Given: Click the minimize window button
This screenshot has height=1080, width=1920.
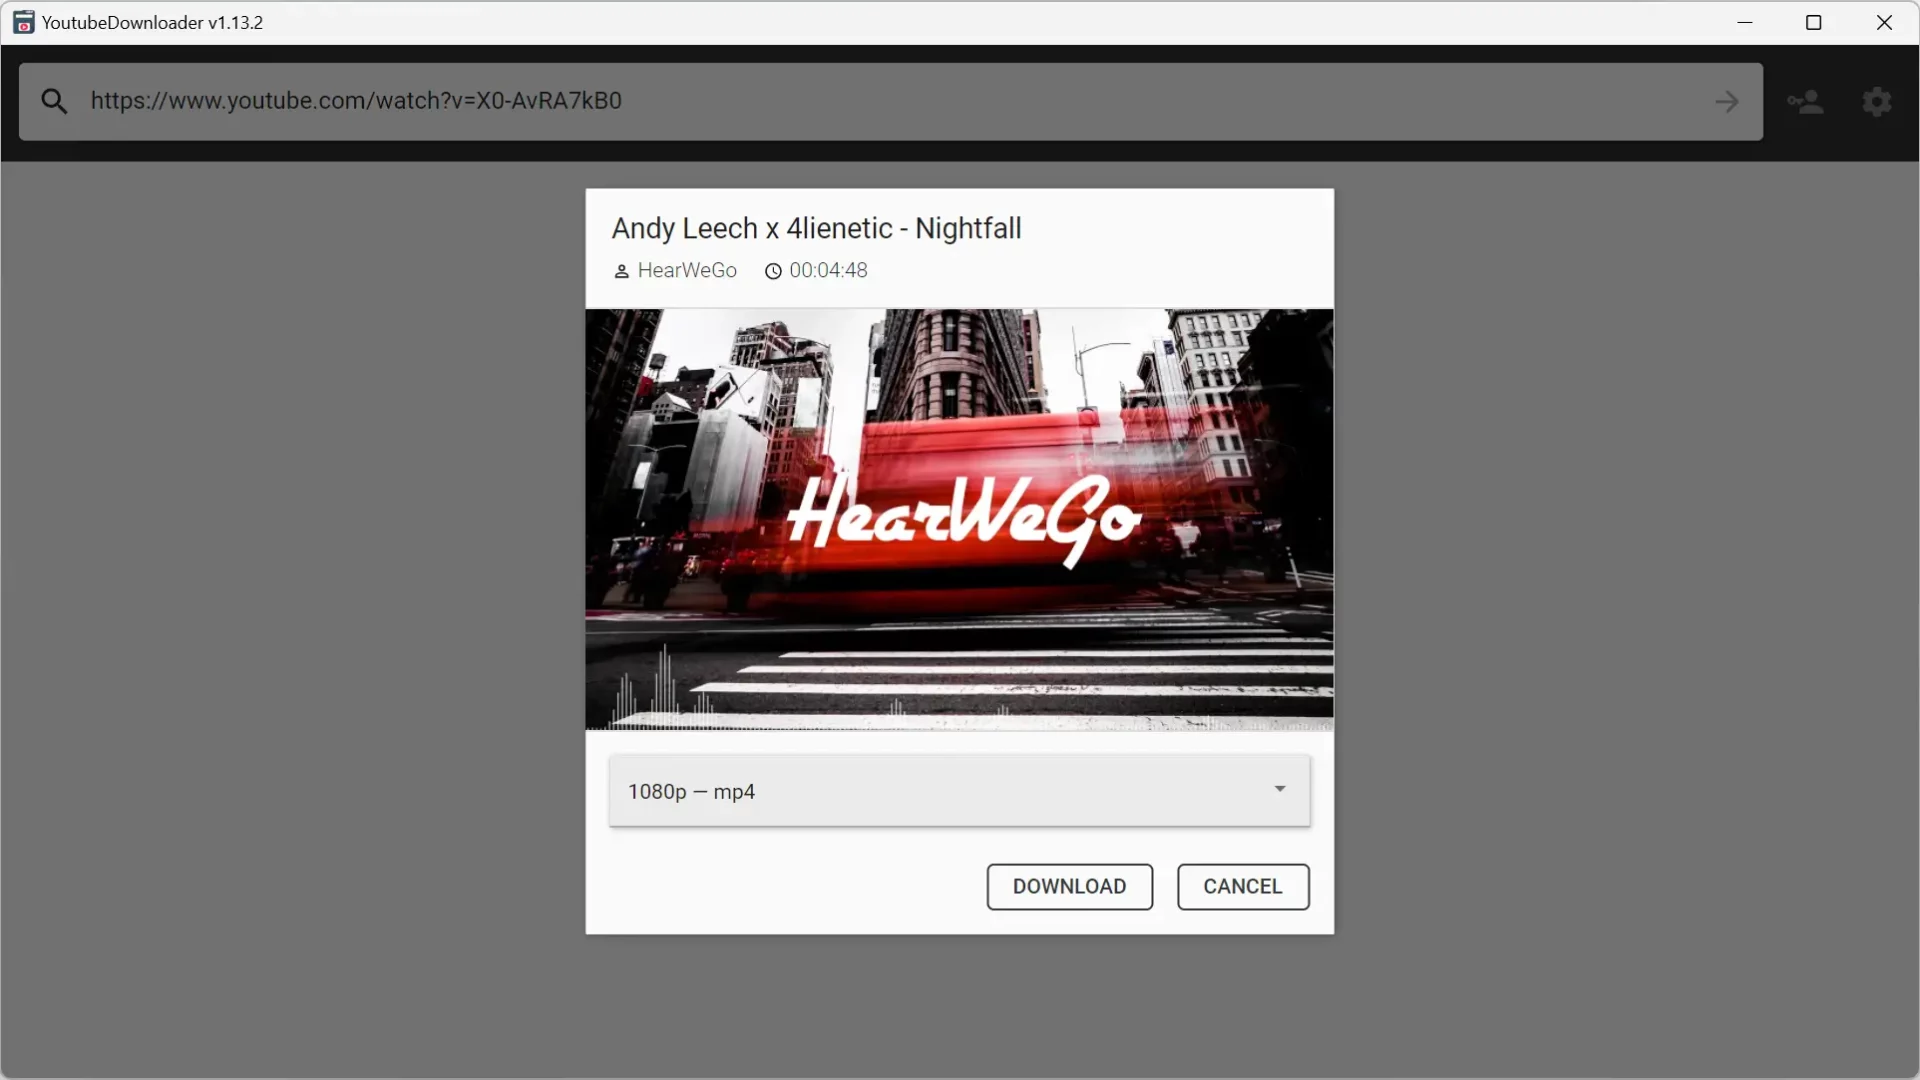Looking at the screenshot, I should point(1745,22).
